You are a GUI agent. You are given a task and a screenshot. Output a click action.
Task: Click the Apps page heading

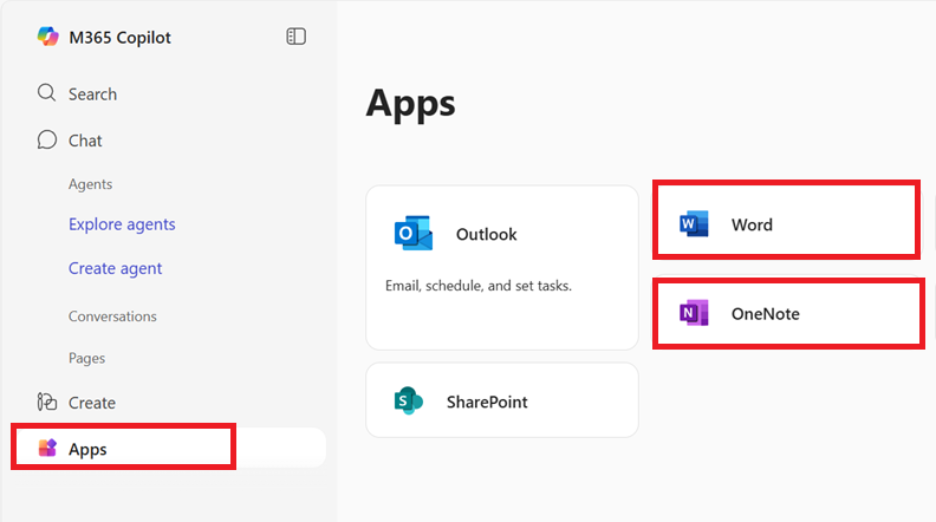click(411, 104)
